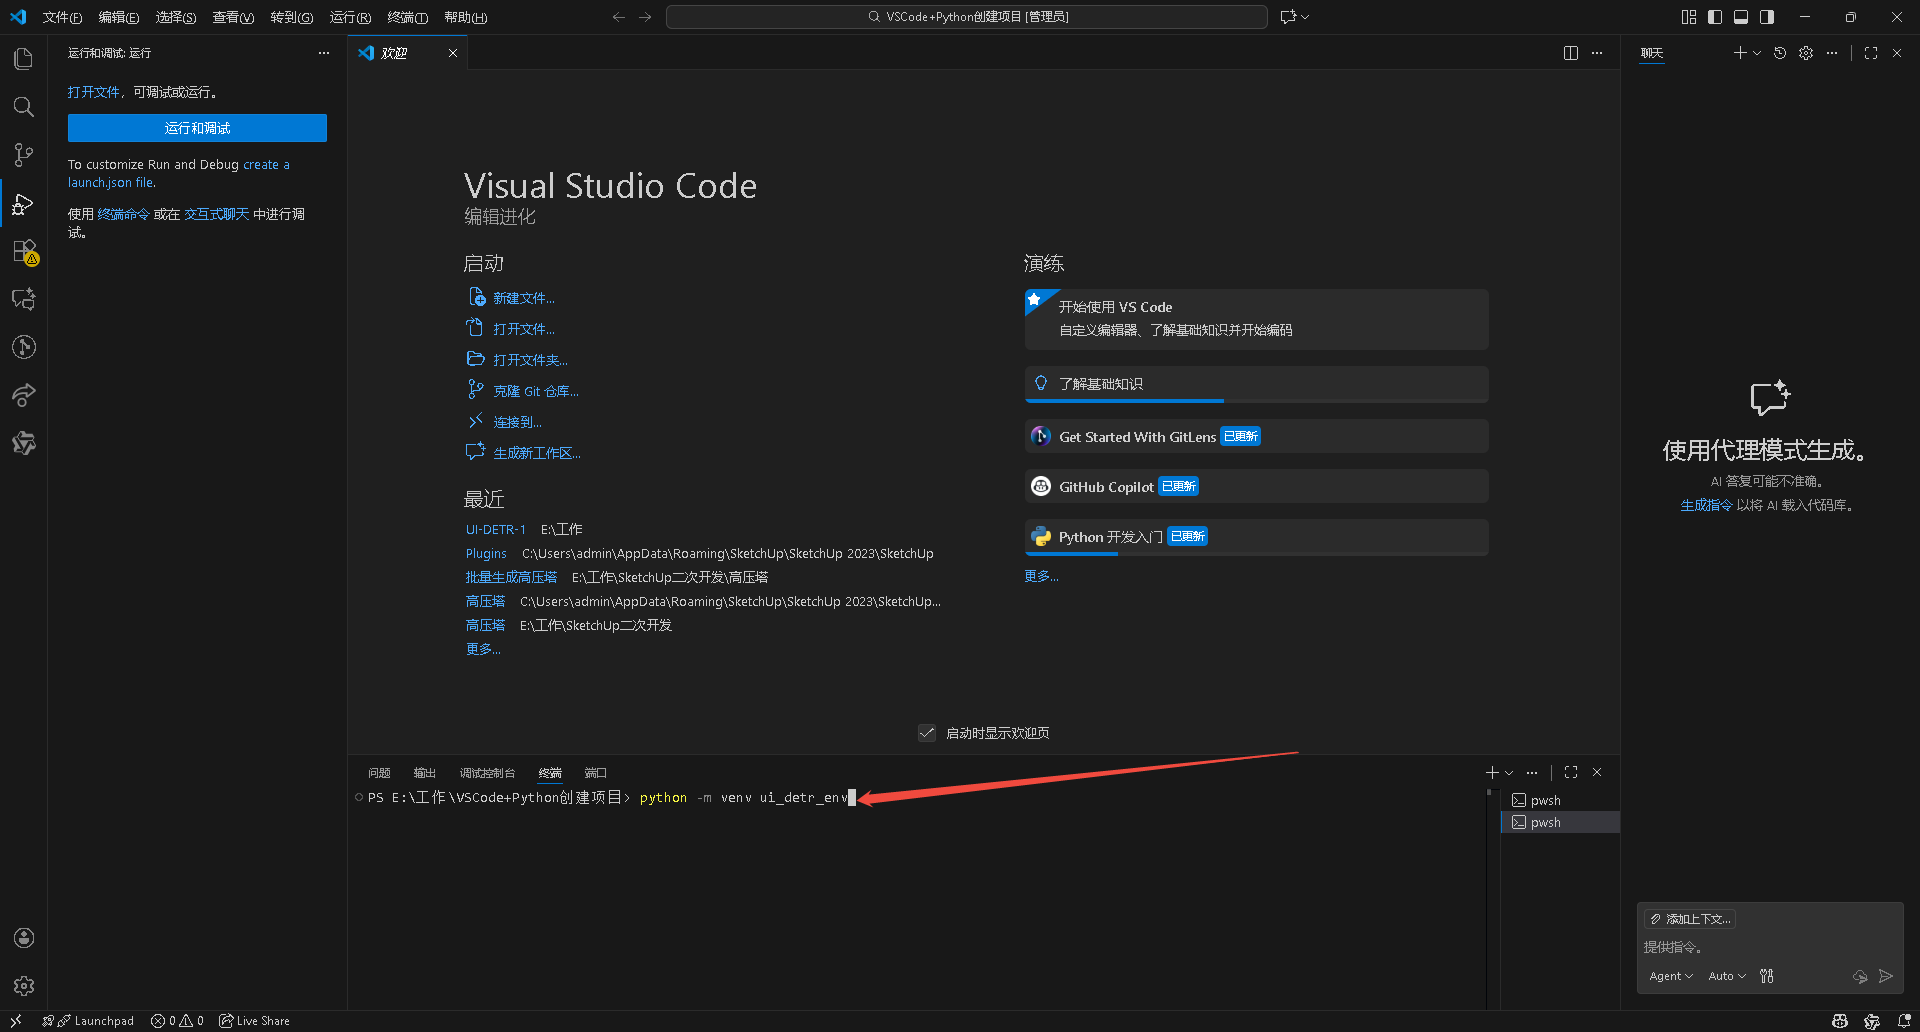Open chat tools configuration icon
This screenshot has height=1032, width=1920.
click(1767, 976)
